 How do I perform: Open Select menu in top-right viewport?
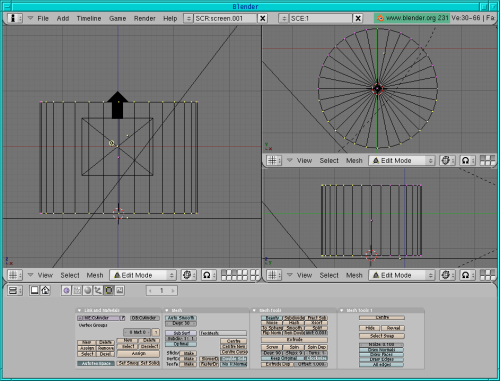click(x=329, y=161)
